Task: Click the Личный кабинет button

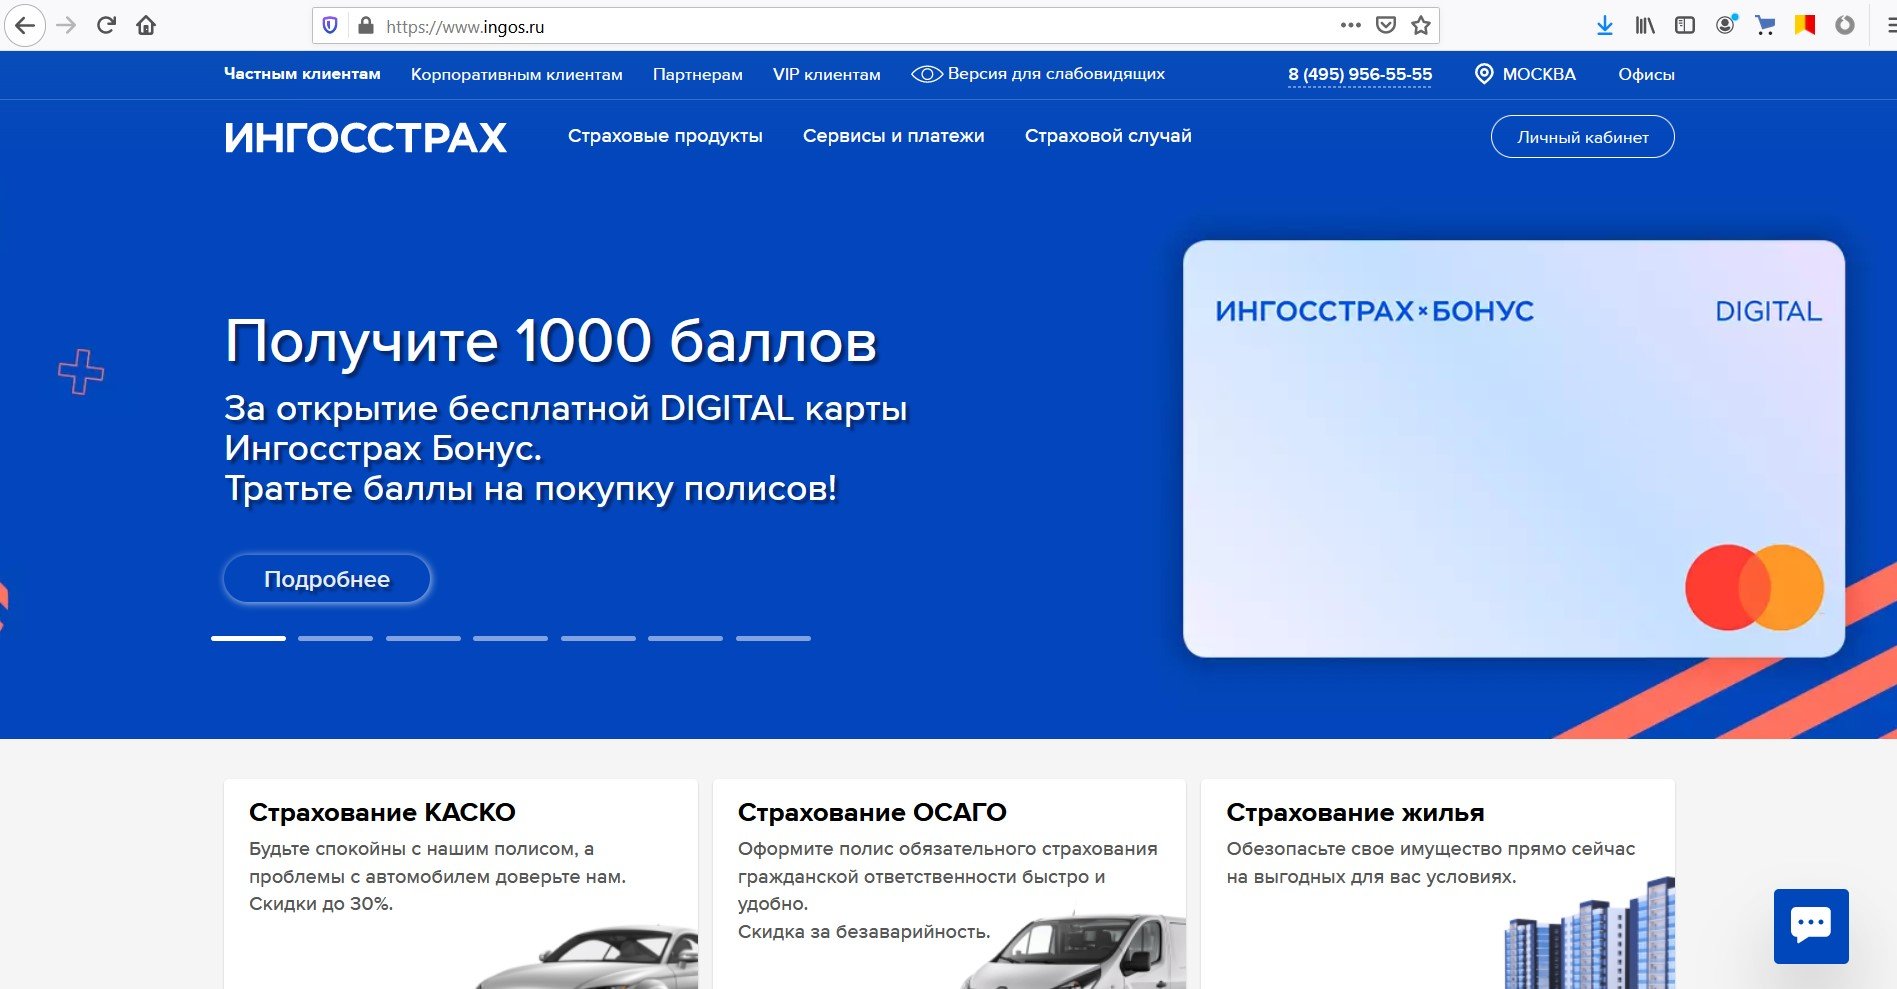Action: click(1583, 137)
